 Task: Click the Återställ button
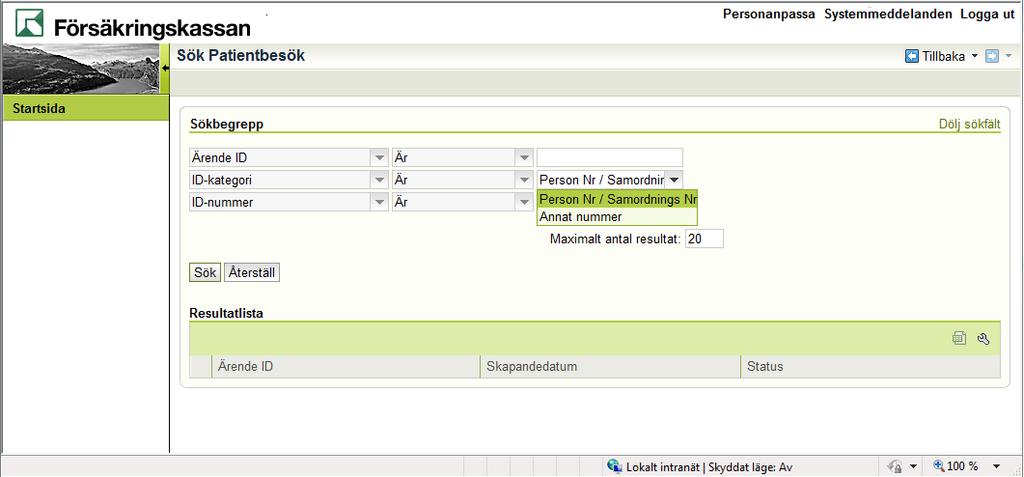251,272
